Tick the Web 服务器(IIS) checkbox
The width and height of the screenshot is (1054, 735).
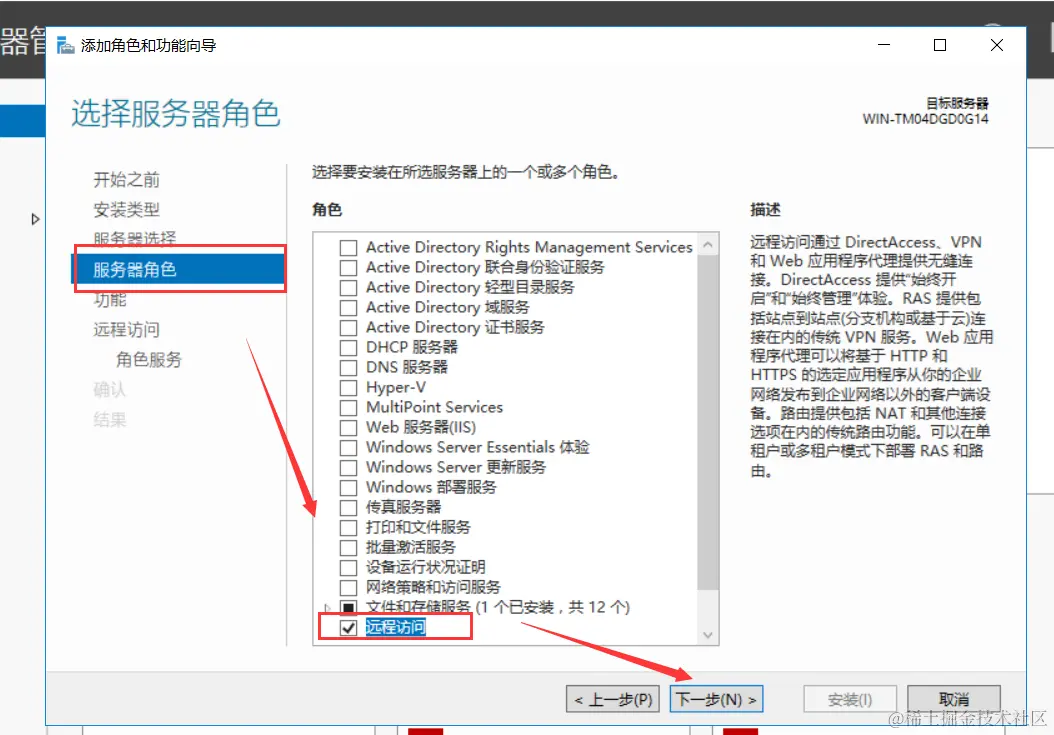[348, 428]
